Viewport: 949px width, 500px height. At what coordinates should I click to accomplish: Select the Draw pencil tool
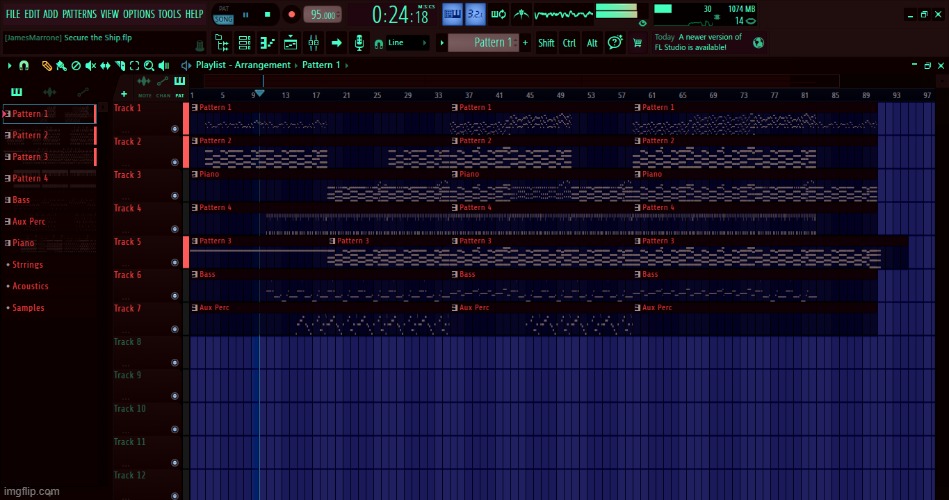click(46, 65)
